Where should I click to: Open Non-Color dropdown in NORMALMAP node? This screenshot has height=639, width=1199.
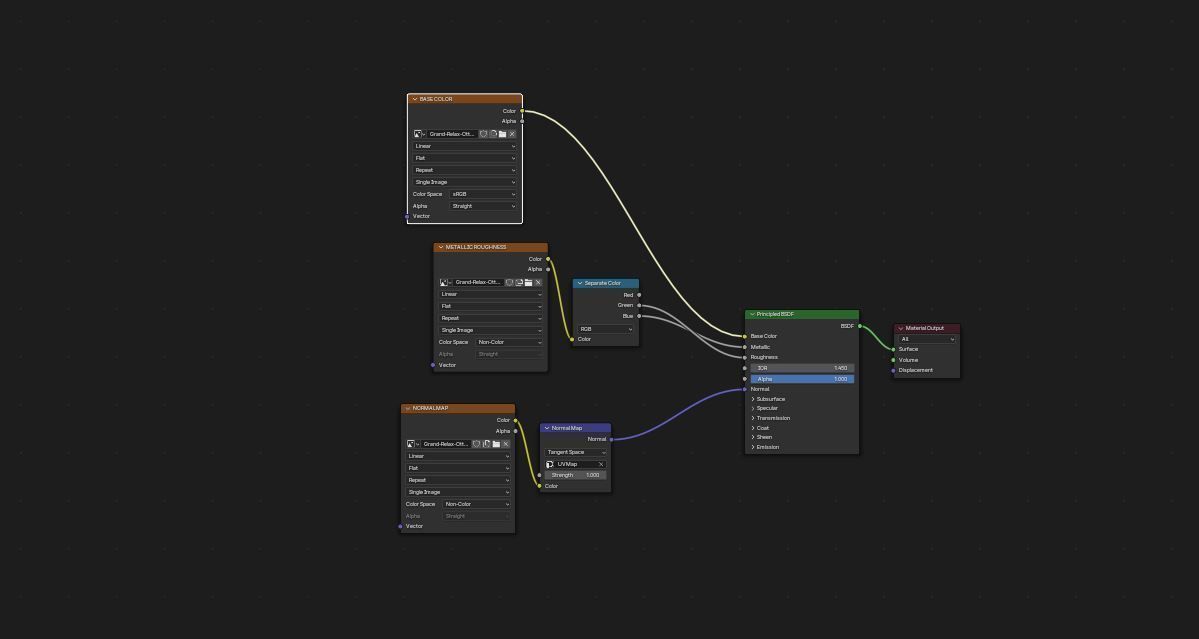point(476,504)
